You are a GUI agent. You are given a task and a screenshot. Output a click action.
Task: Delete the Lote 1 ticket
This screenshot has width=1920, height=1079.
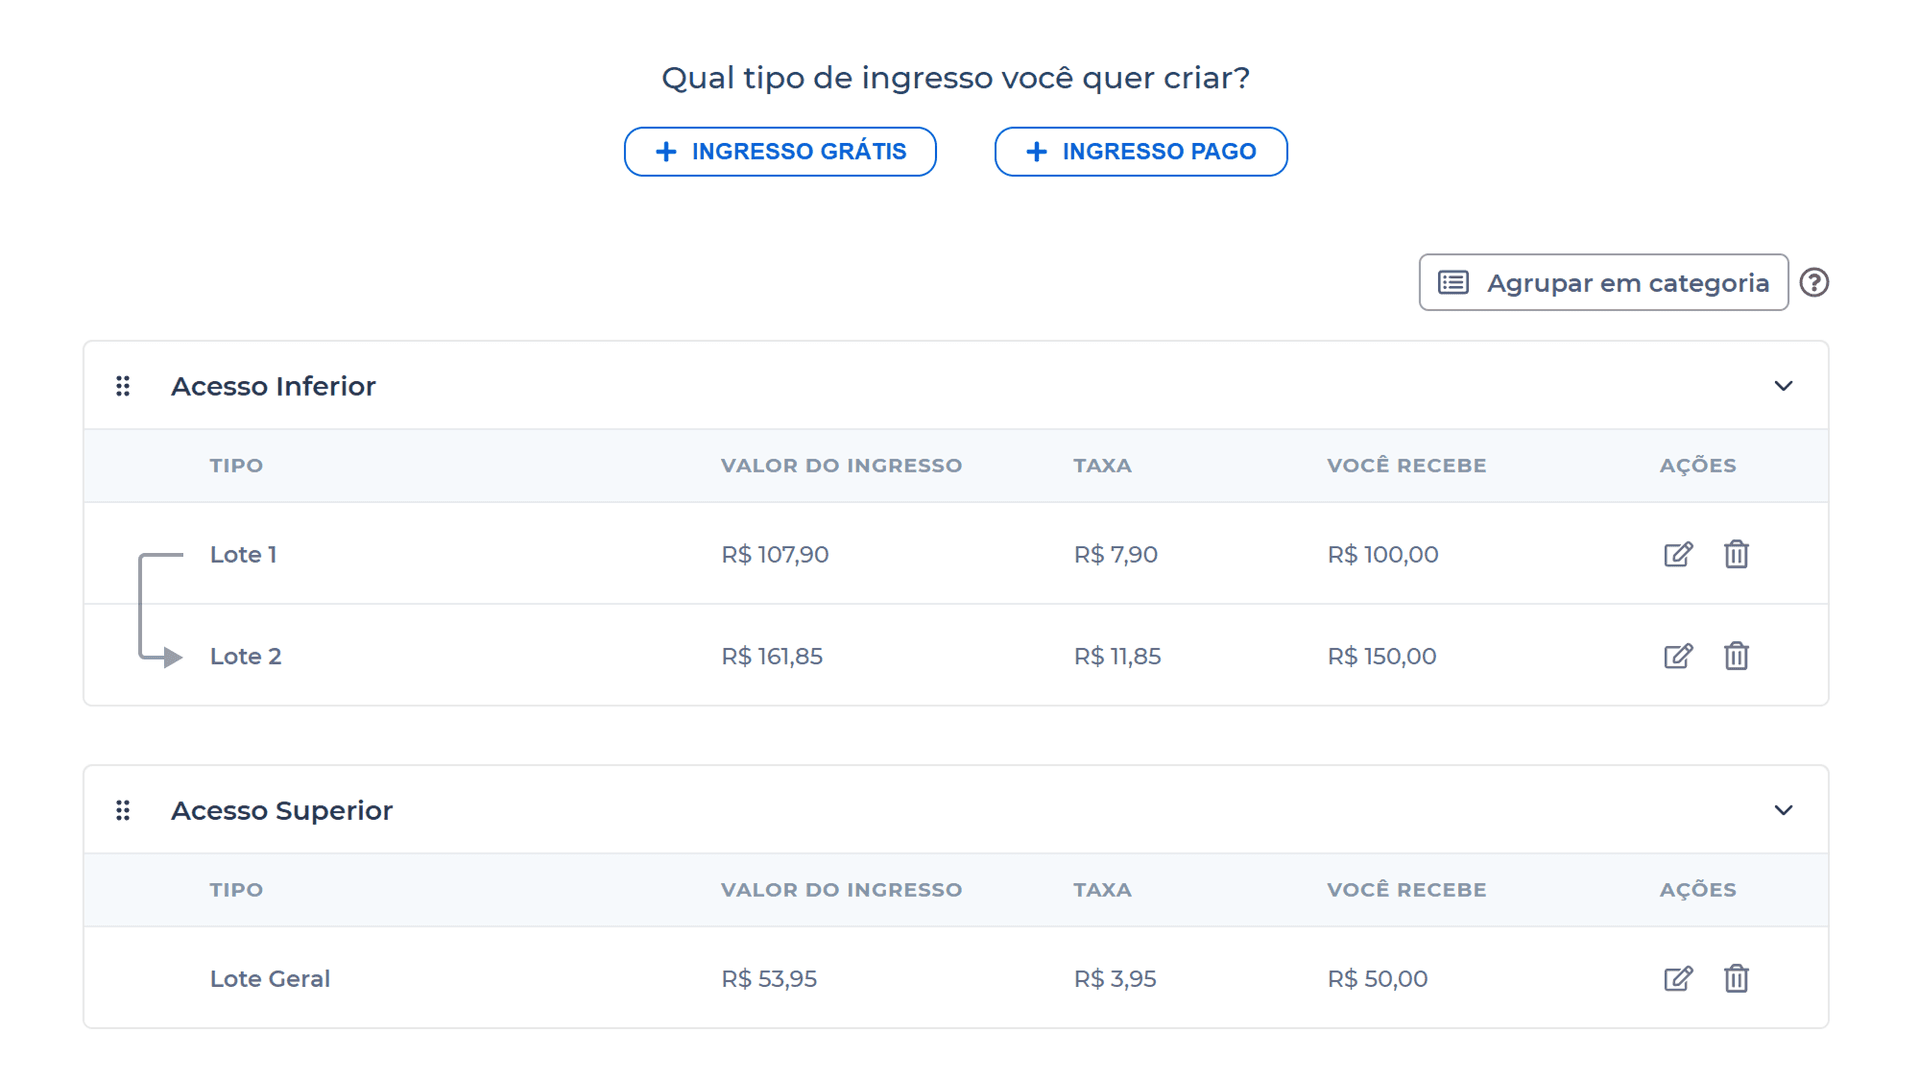pyautogui.click(x=1736, y=554)
